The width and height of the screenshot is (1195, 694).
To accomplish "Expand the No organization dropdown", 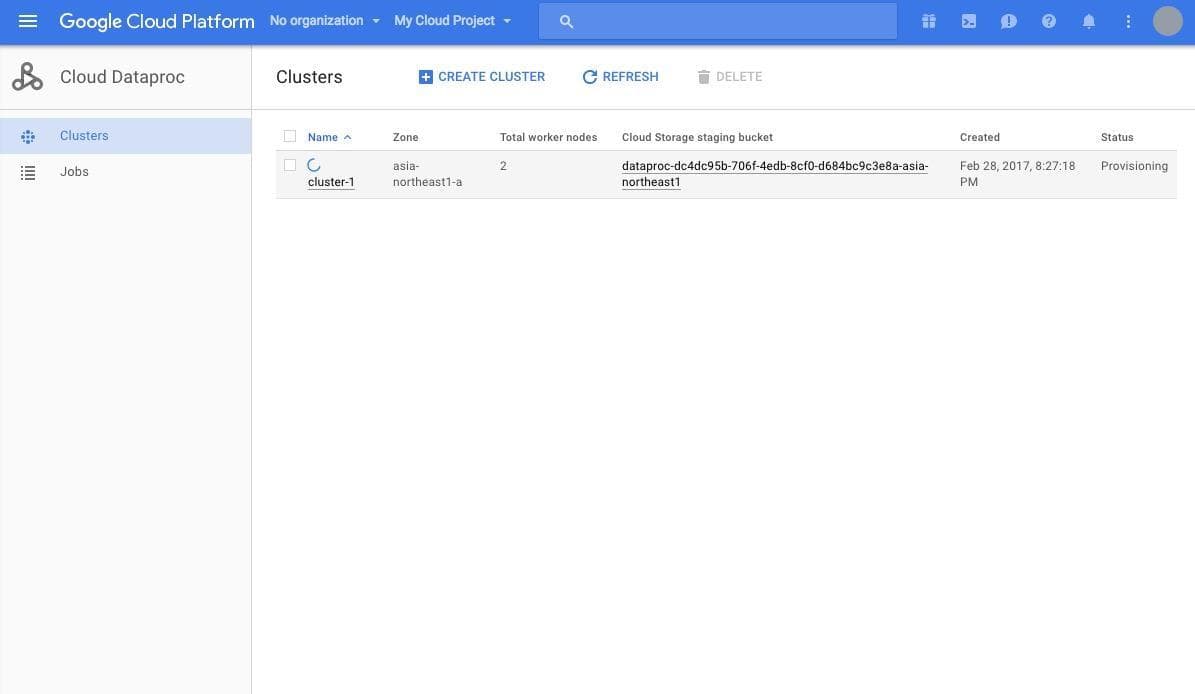I will 325,21.
